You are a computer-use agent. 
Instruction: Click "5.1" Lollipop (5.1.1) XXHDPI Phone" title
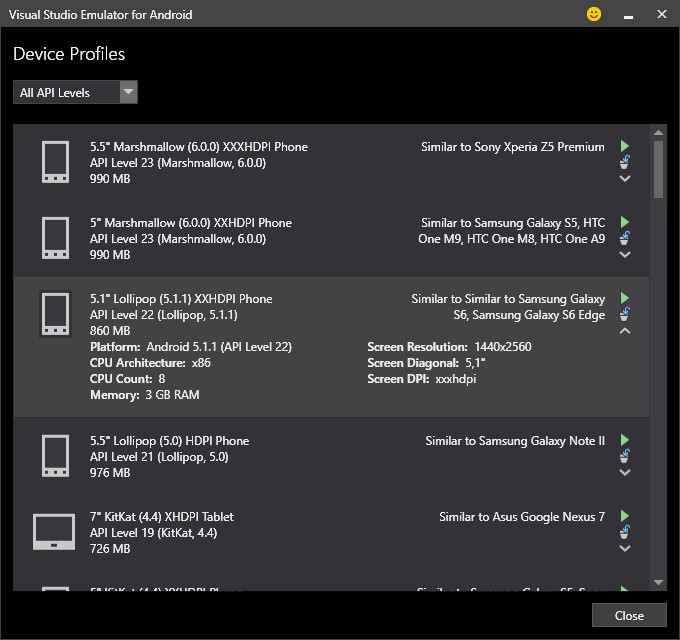[181, 299]
